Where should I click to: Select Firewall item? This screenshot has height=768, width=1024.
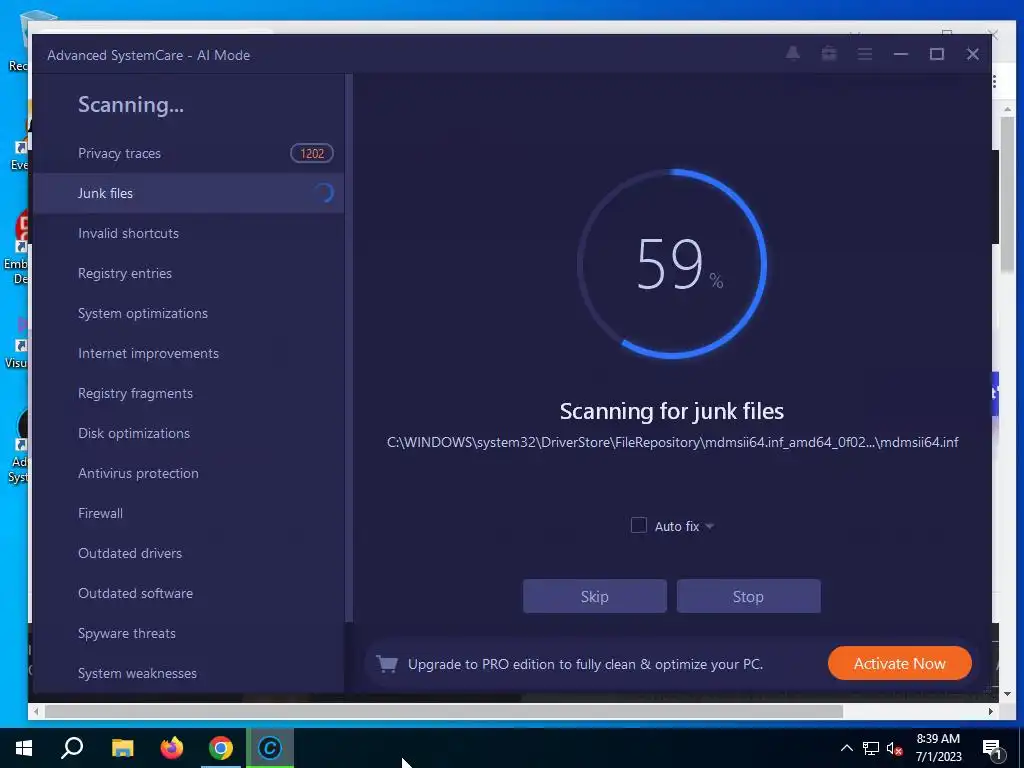(188, 513)
